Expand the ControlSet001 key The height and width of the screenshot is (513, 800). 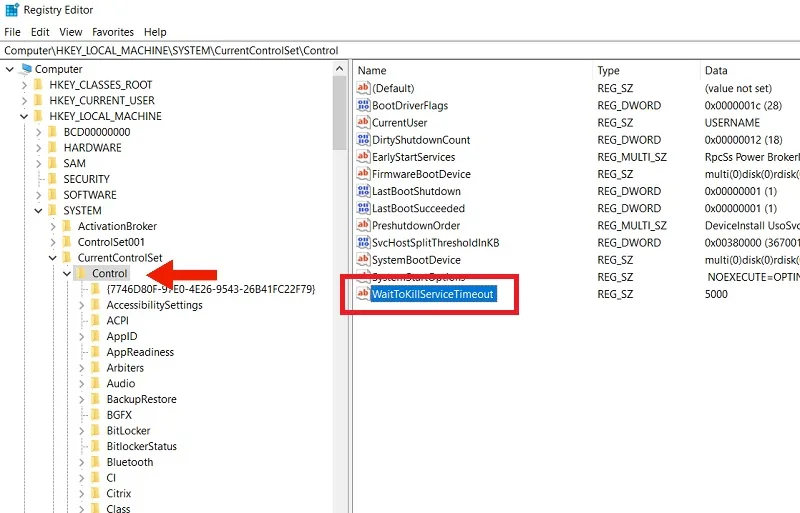[x=53, y=242]
